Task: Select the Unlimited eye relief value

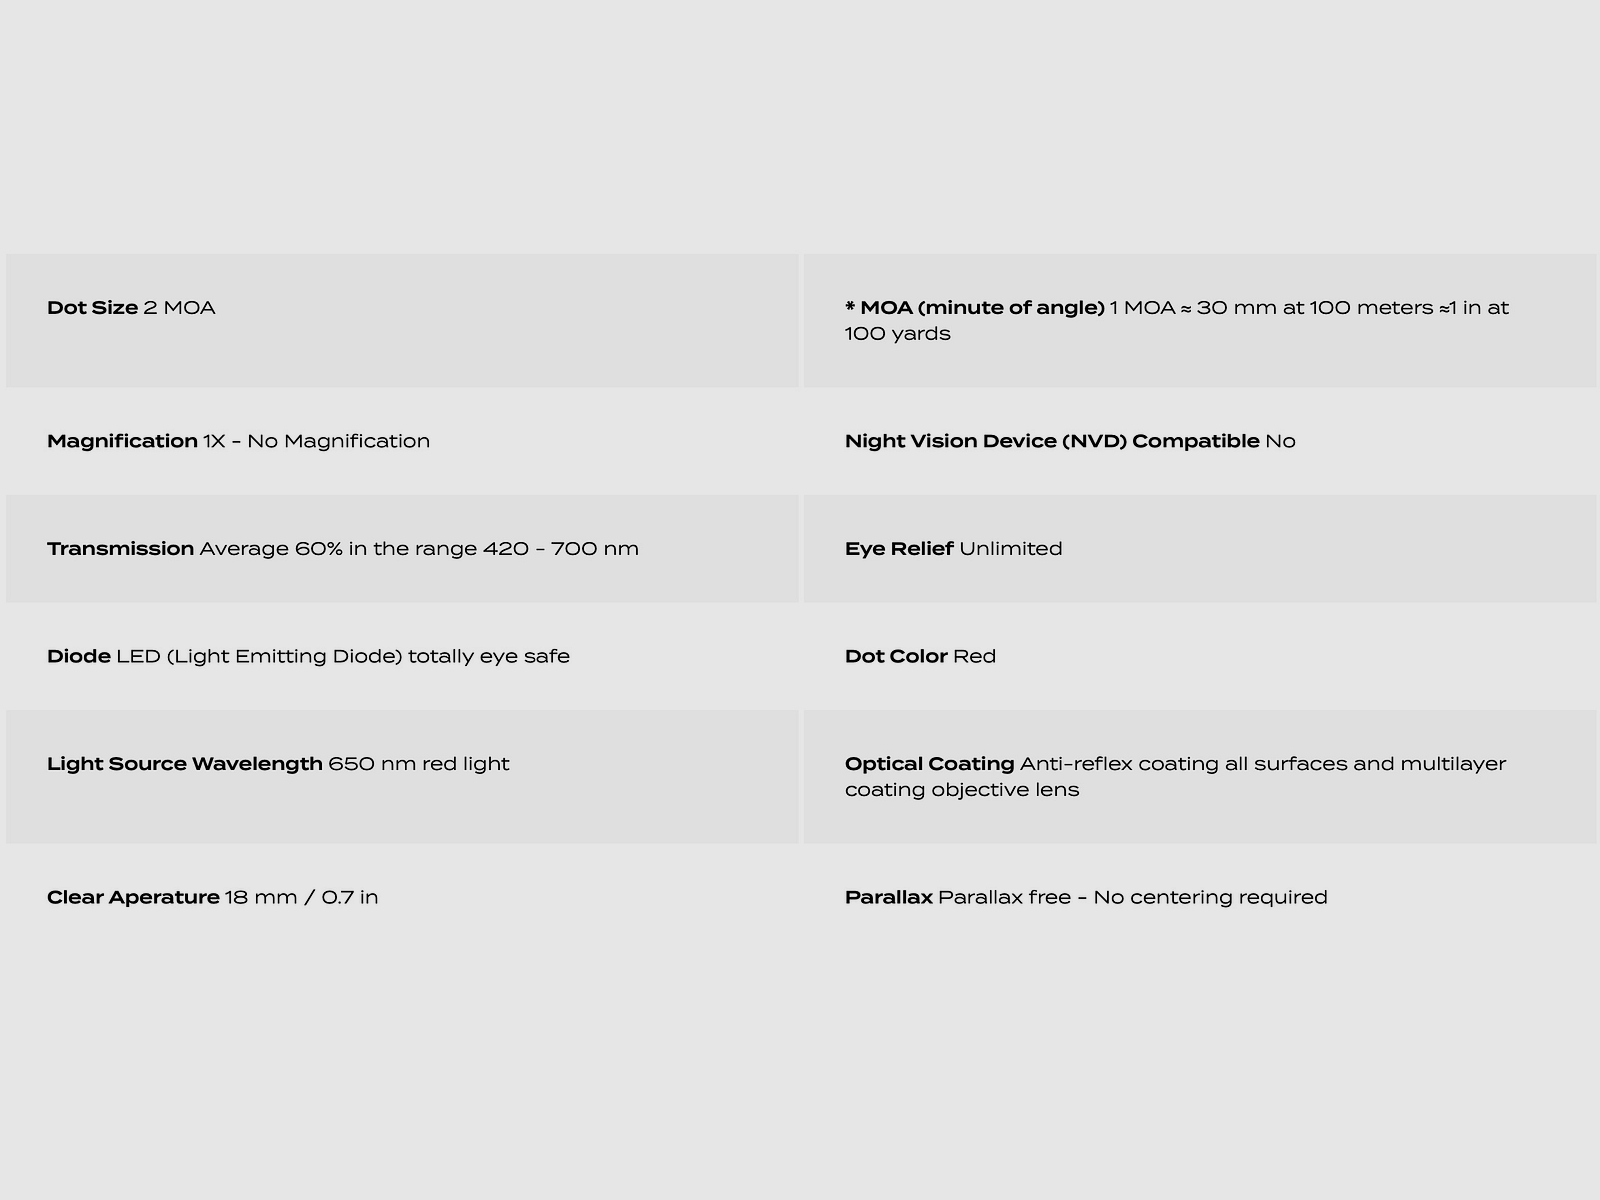Action: 1011,549
